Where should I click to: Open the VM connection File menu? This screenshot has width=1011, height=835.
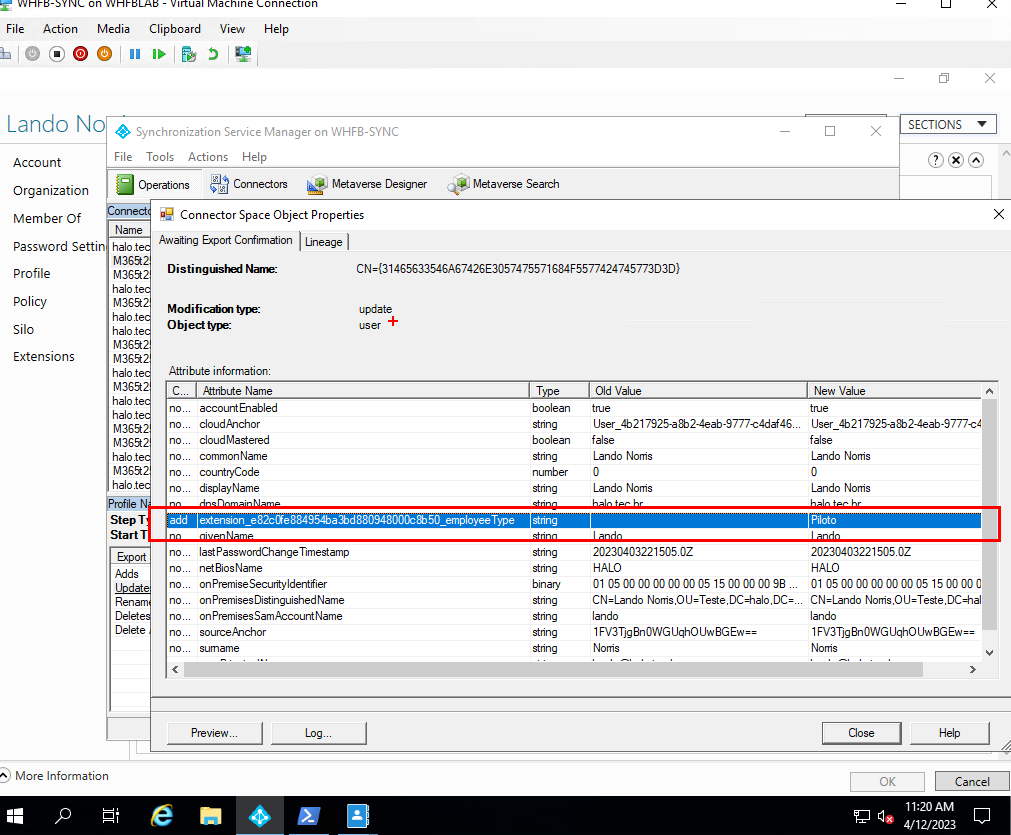pyautogui.click(x=15, y=29)
